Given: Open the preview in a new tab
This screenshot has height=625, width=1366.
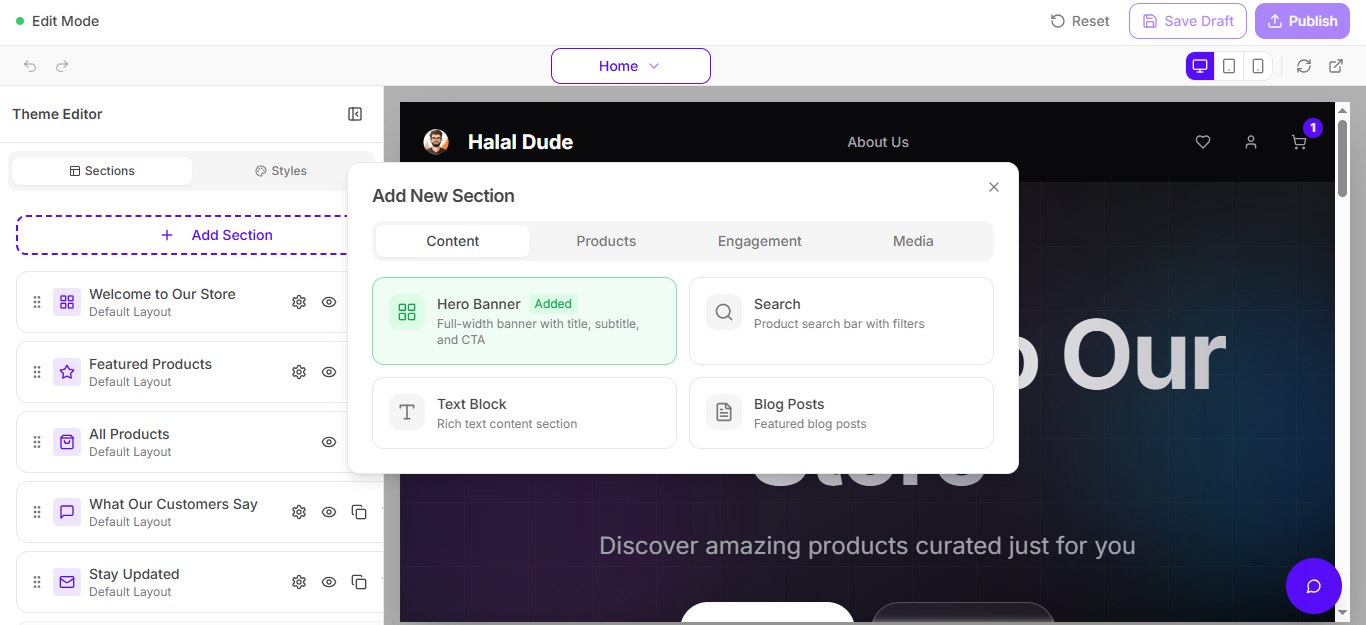Looking at the screenshot, I should 1335,65.
